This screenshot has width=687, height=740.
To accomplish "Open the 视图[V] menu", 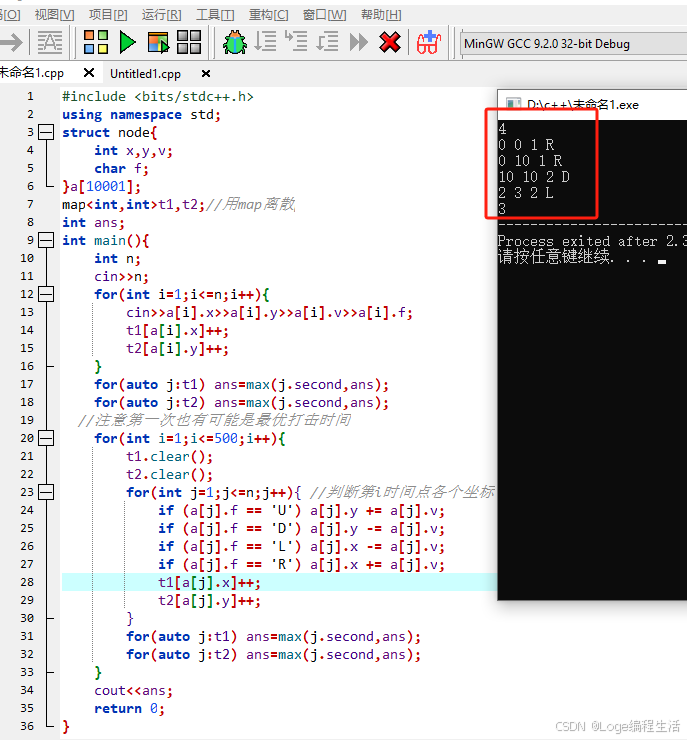I will click(54, 15).
